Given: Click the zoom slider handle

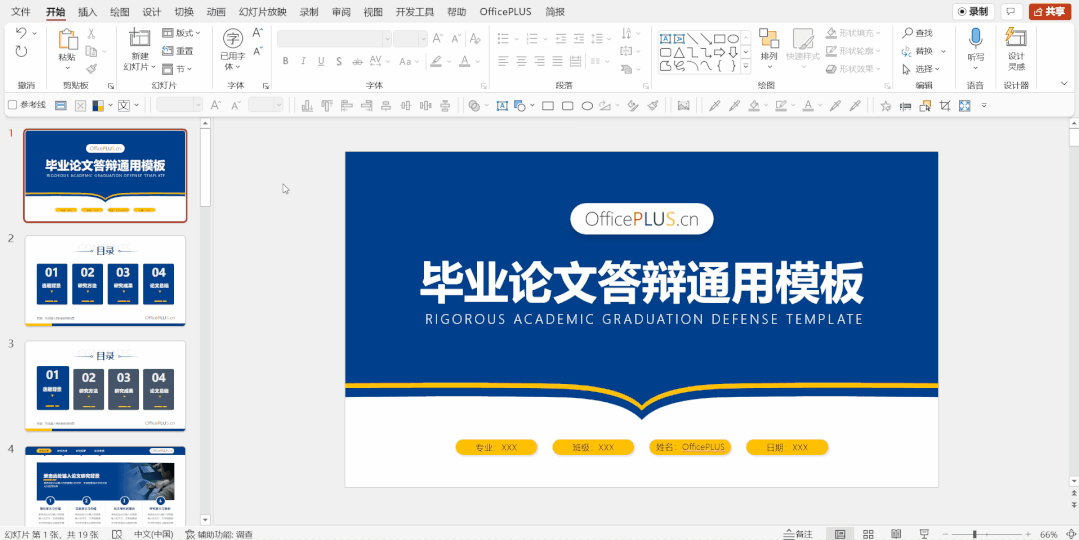Looking at the screenshot, I should pyautogui.click(x=974, y=534).
